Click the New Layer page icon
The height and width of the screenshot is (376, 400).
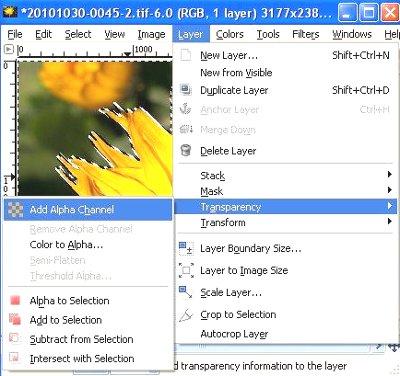coord(186,55)
